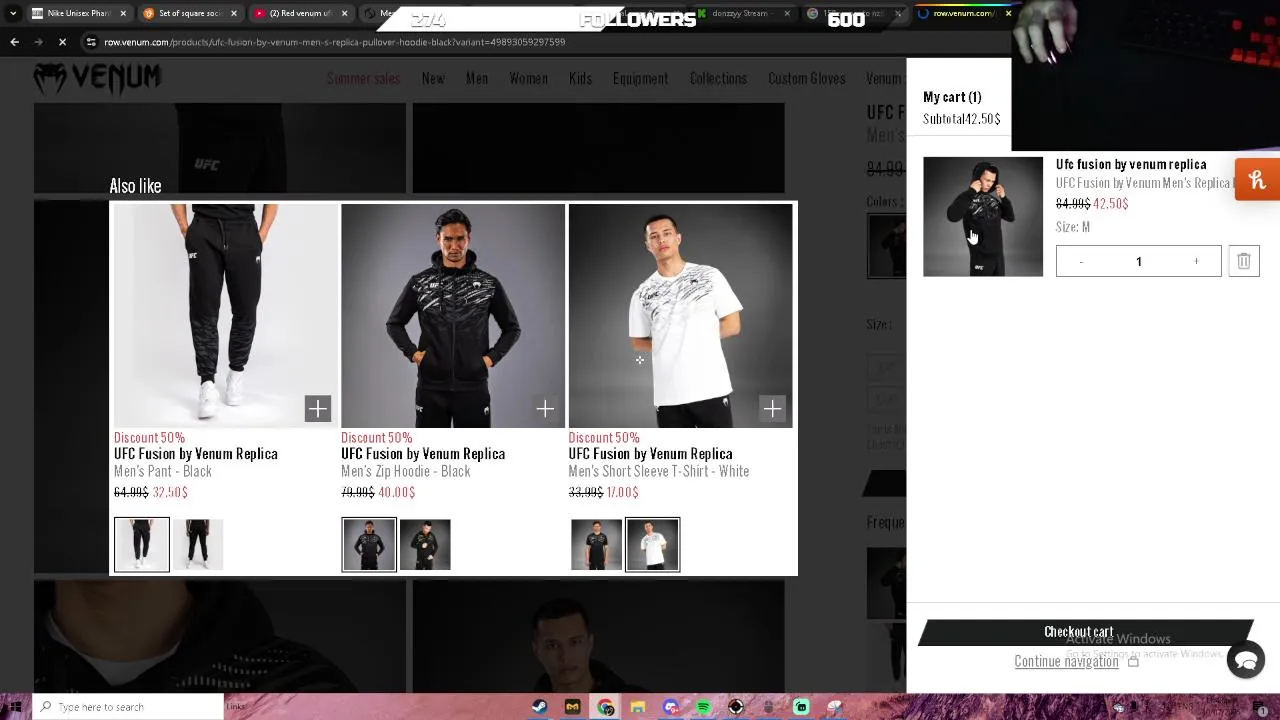
Task: Stop page loading with X button
Action: (62, 42)
